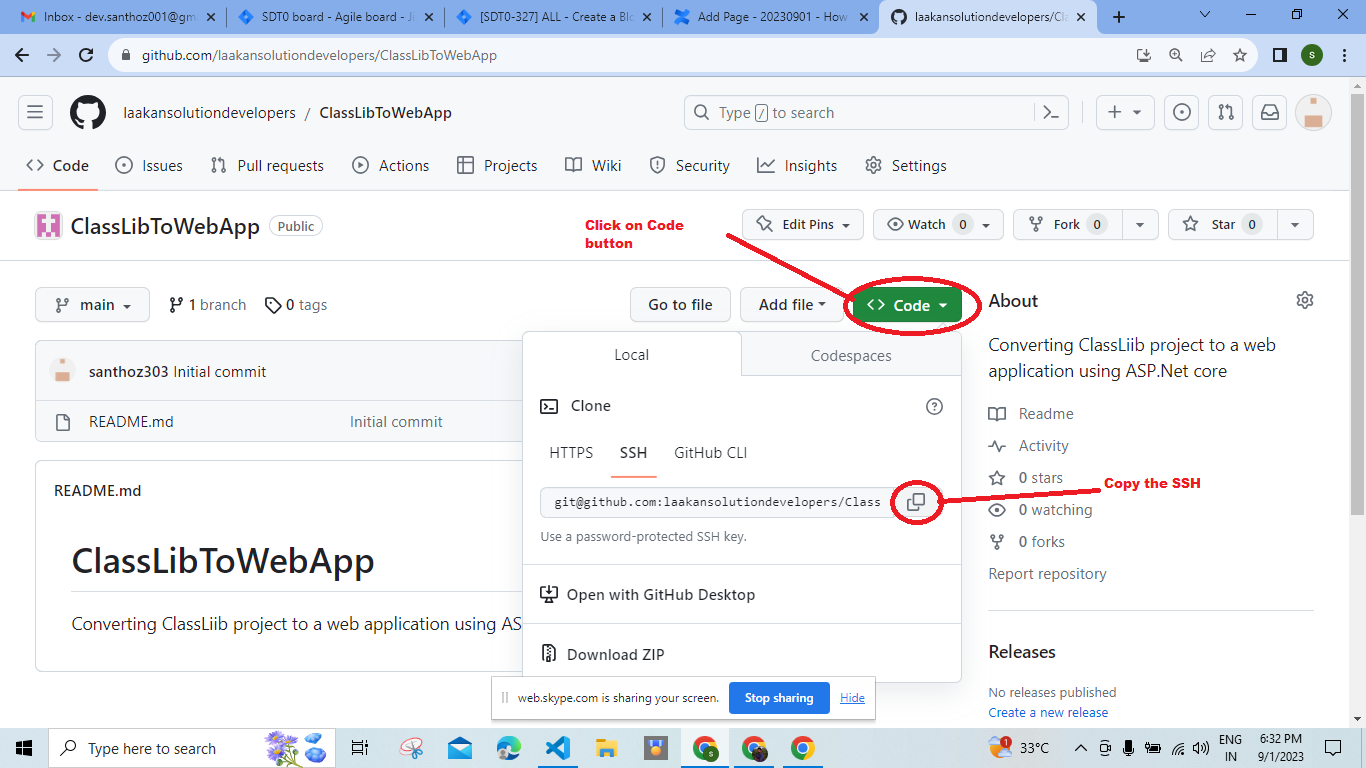
Task: Open the Chrome profile S avatar
Action: point(1311,55)
